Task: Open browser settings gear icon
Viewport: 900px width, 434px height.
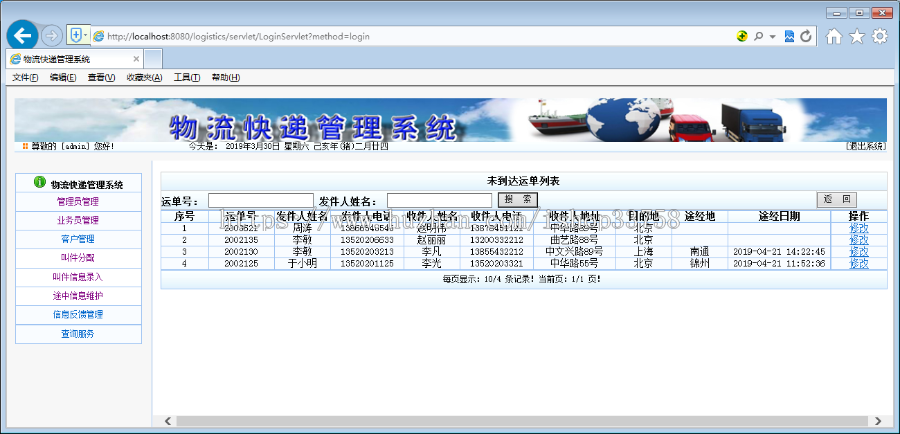Action: tap(880, 36)
